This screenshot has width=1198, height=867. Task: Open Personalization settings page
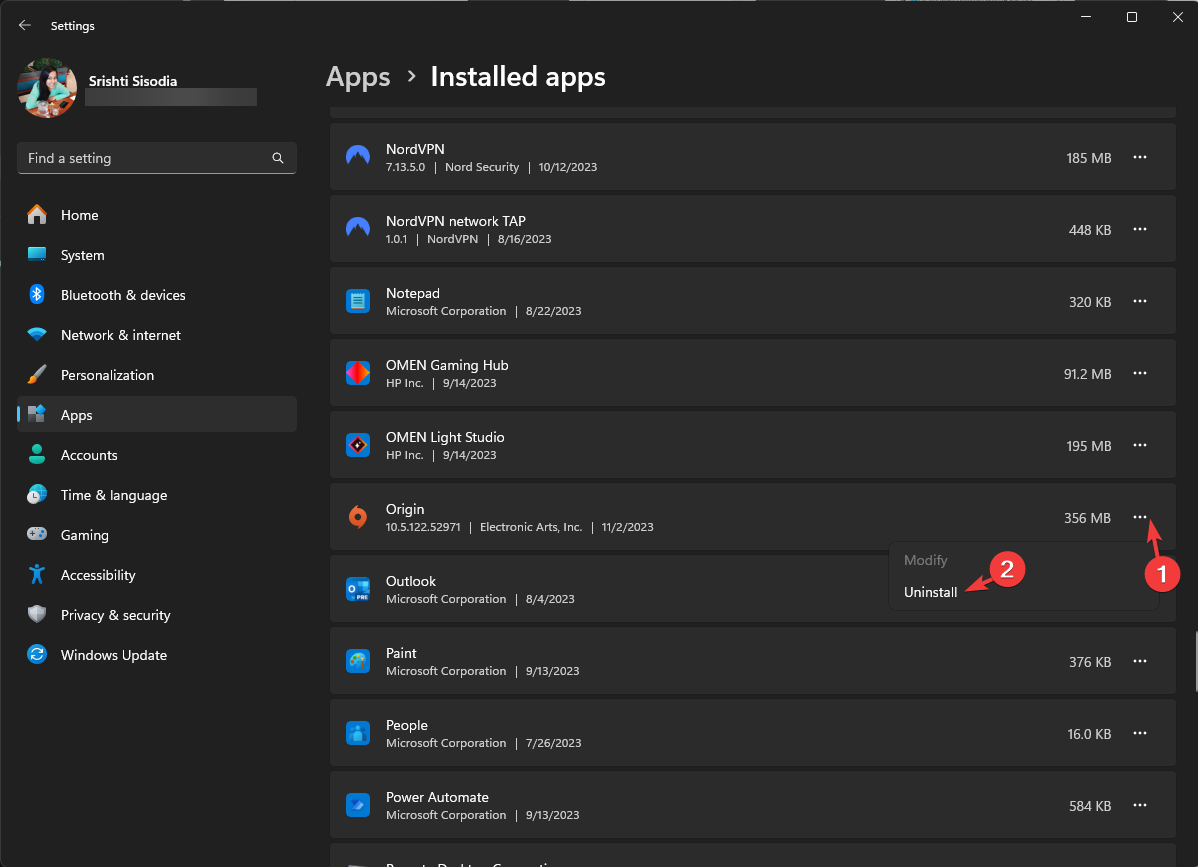tap(157, 375)
